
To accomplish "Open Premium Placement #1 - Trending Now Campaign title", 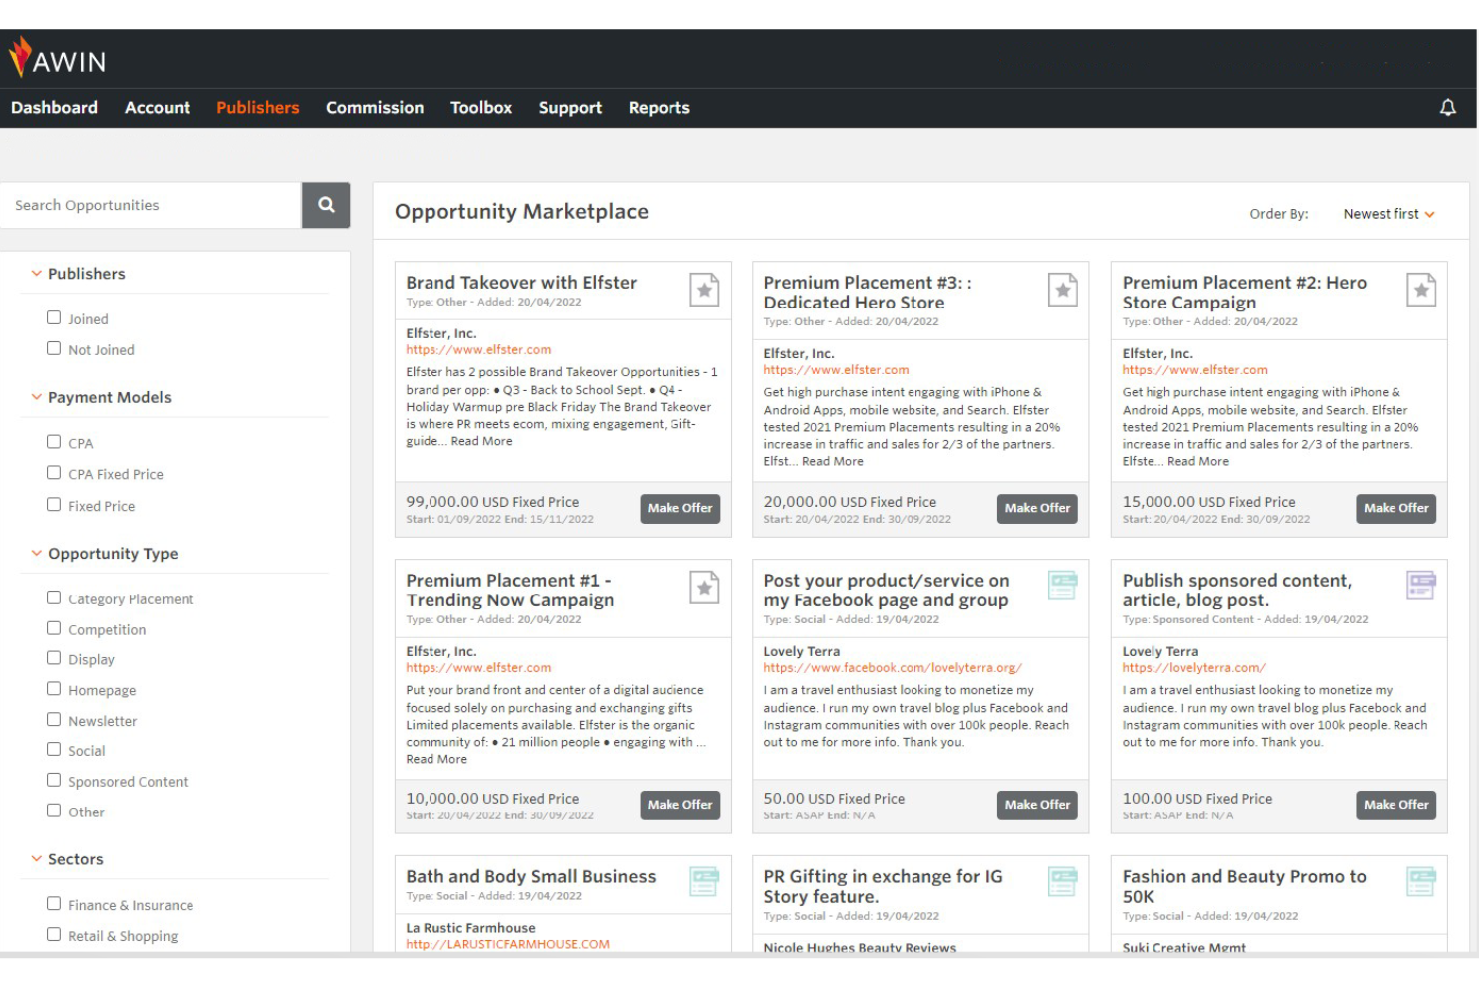I will click(x=510, y=590).
